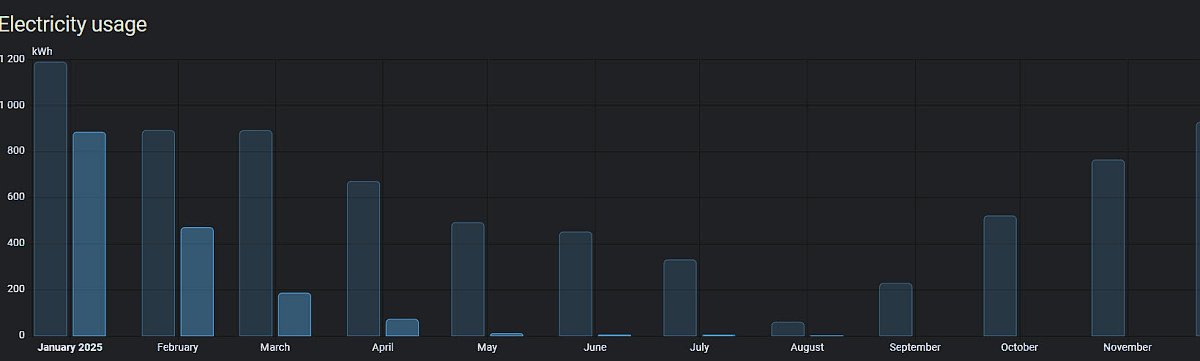Click the November axis label
This screenshot has width=1200, height=361.
pos(1127,347)
